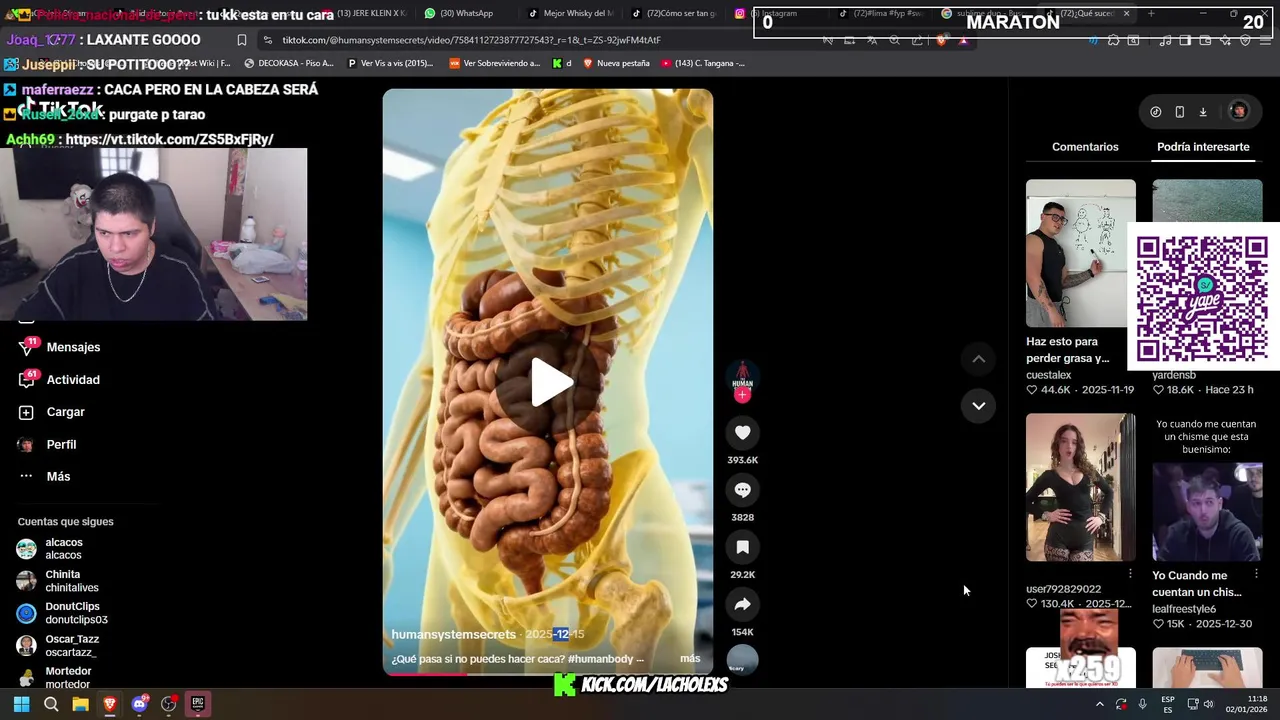Open File Explorer from the taskbar
The height and width of the screenshot is (720, 1280).
point(80,704)
